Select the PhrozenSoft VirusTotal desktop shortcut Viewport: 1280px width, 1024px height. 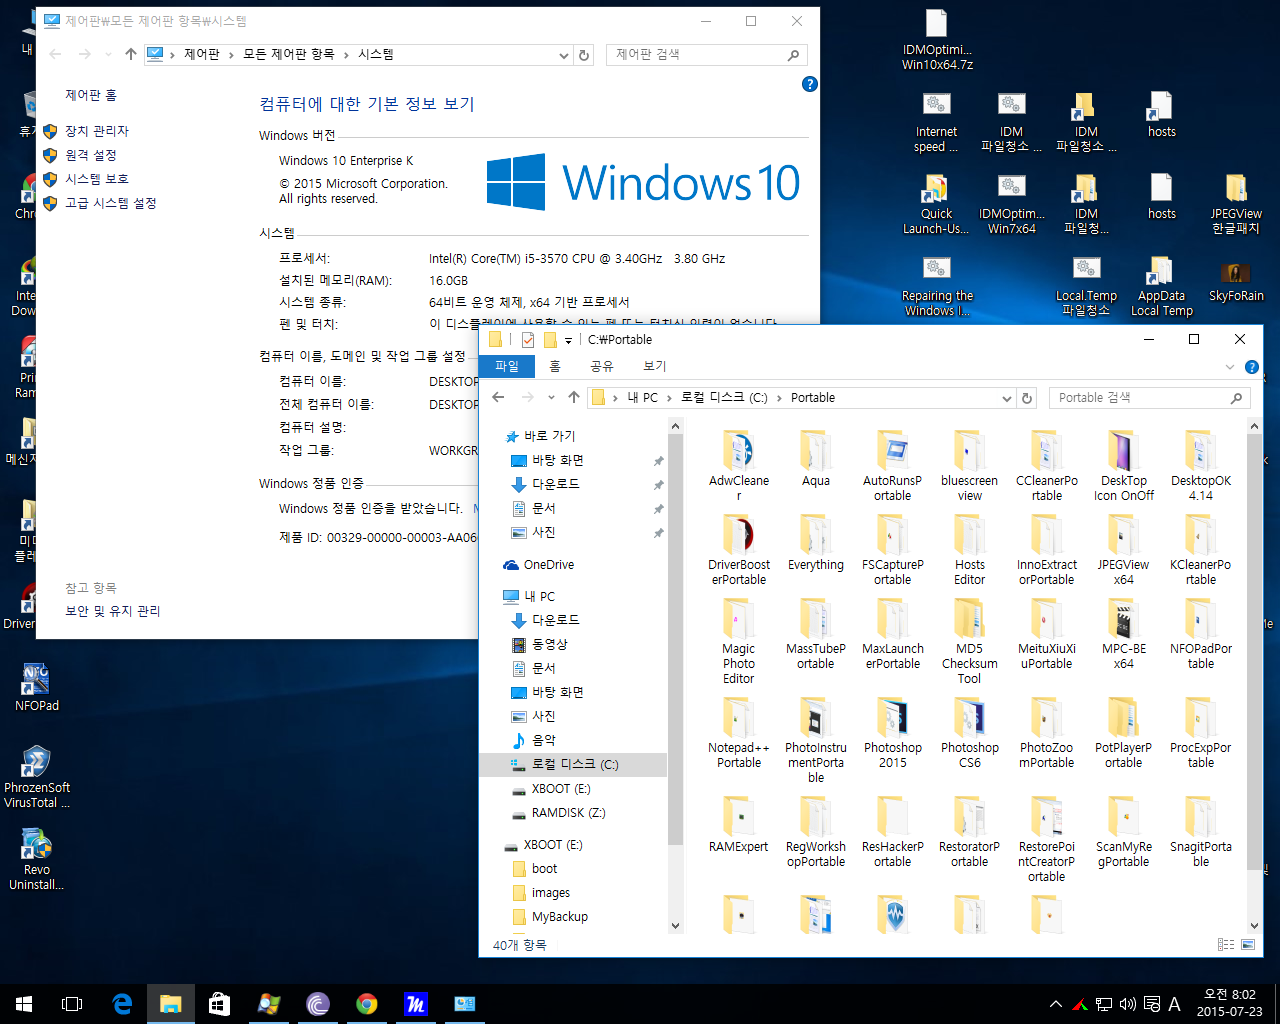tap(37, 778)
